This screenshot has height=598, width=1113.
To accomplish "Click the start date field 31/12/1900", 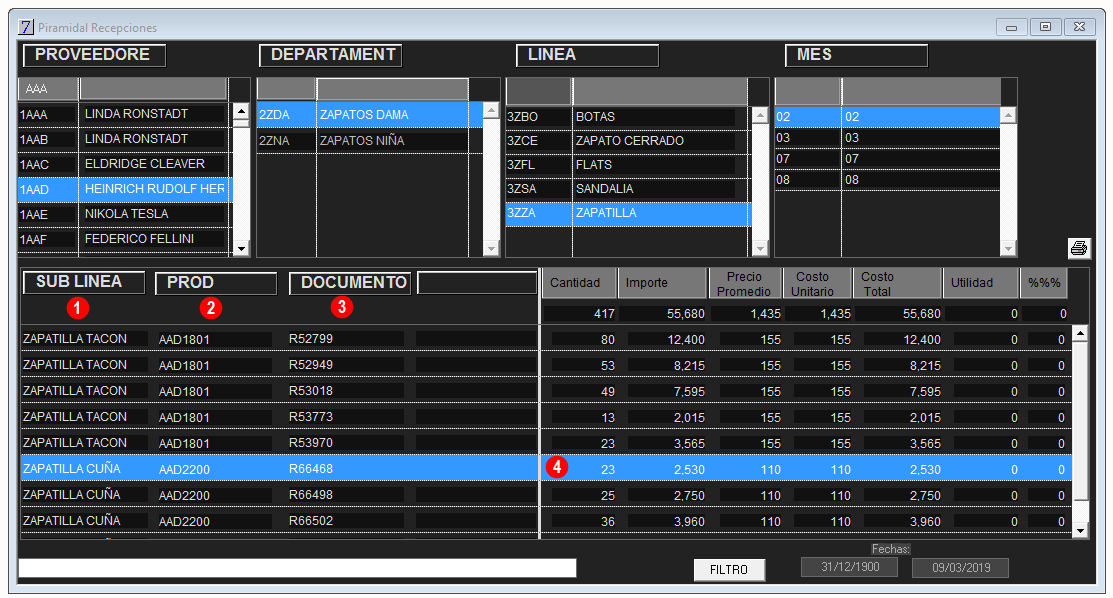I will click(x=850, y=567).
